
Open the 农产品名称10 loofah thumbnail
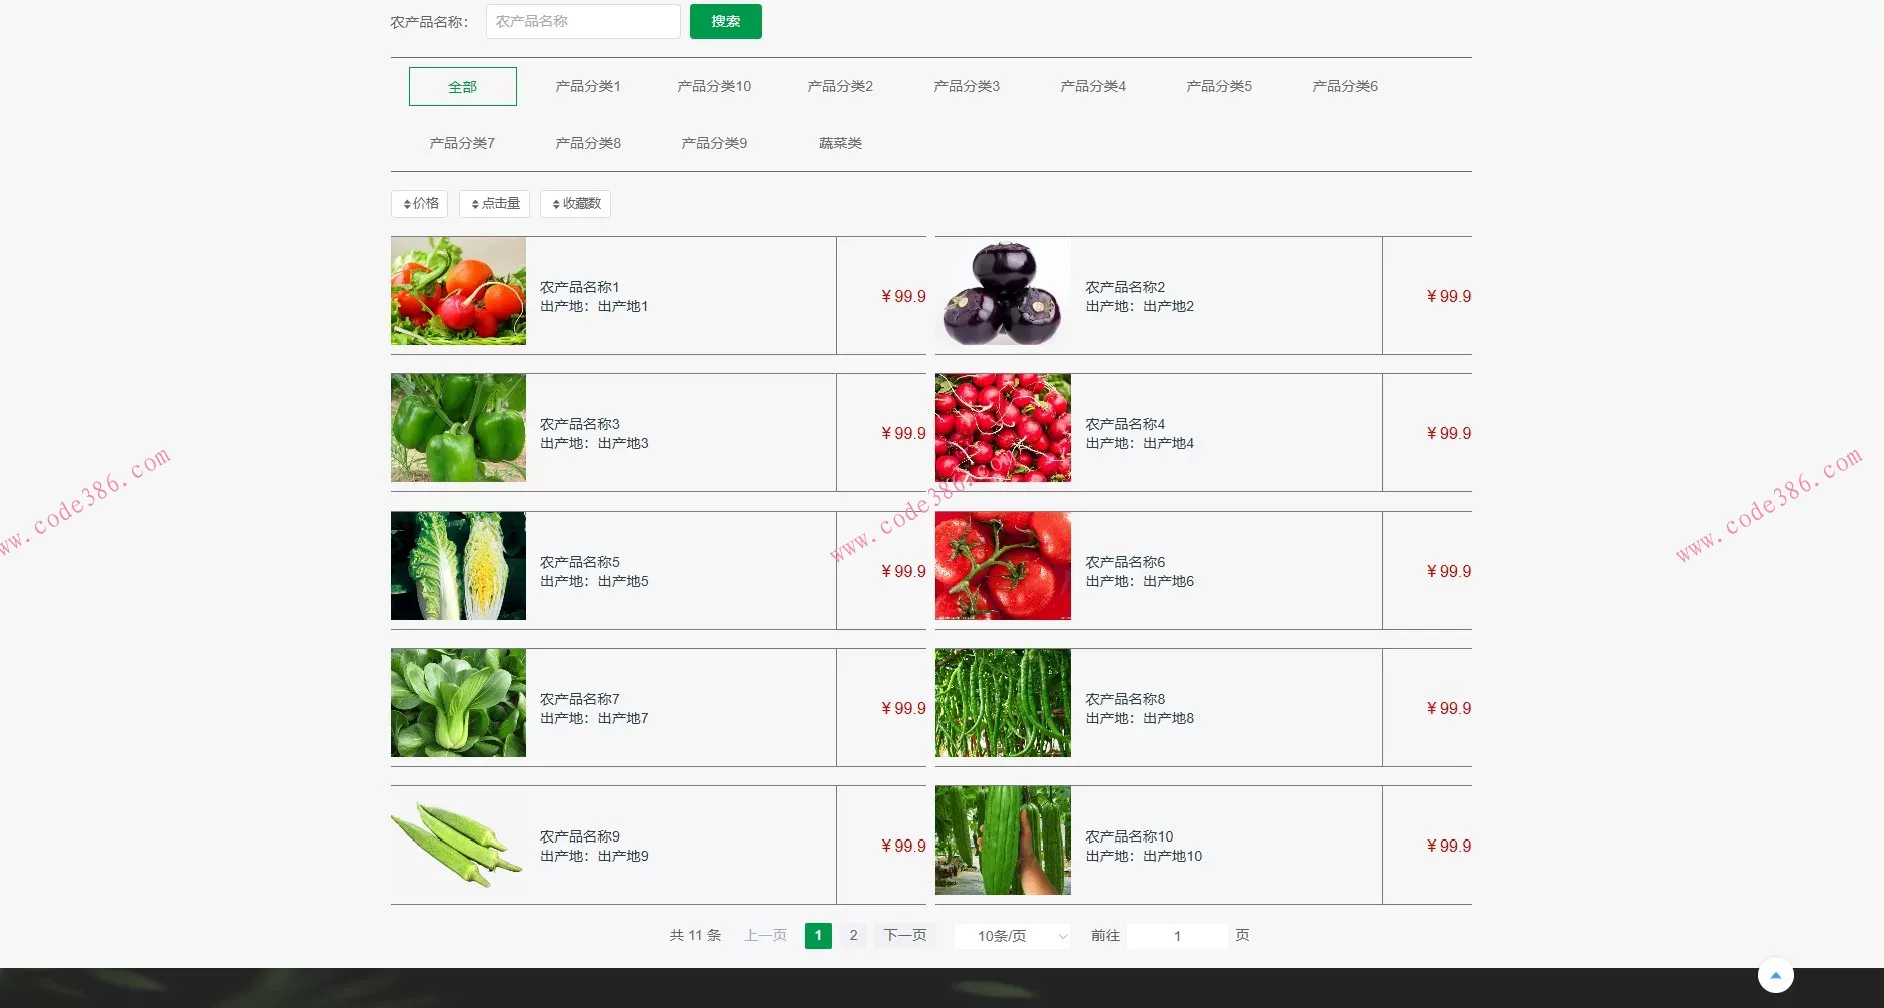(1003, 840)
